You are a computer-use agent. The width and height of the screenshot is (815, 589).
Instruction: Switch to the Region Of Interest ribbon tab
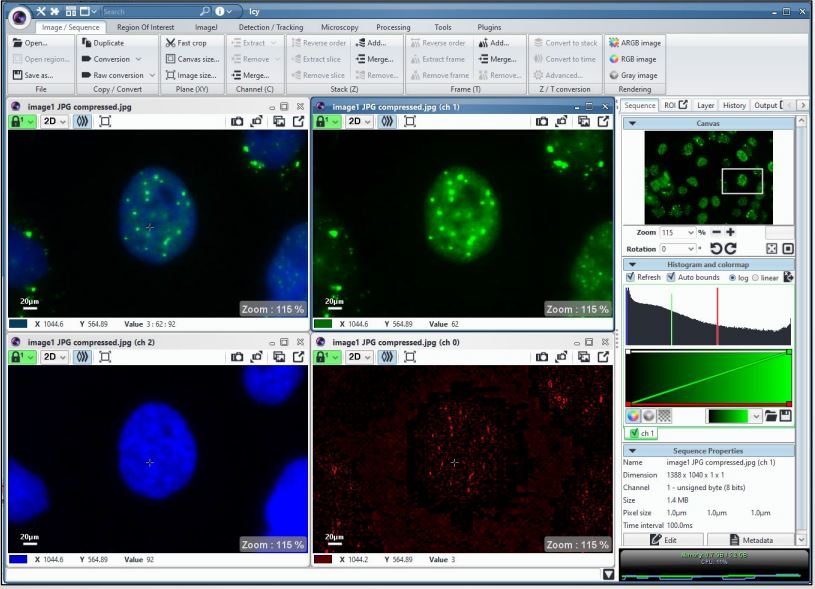145,27
